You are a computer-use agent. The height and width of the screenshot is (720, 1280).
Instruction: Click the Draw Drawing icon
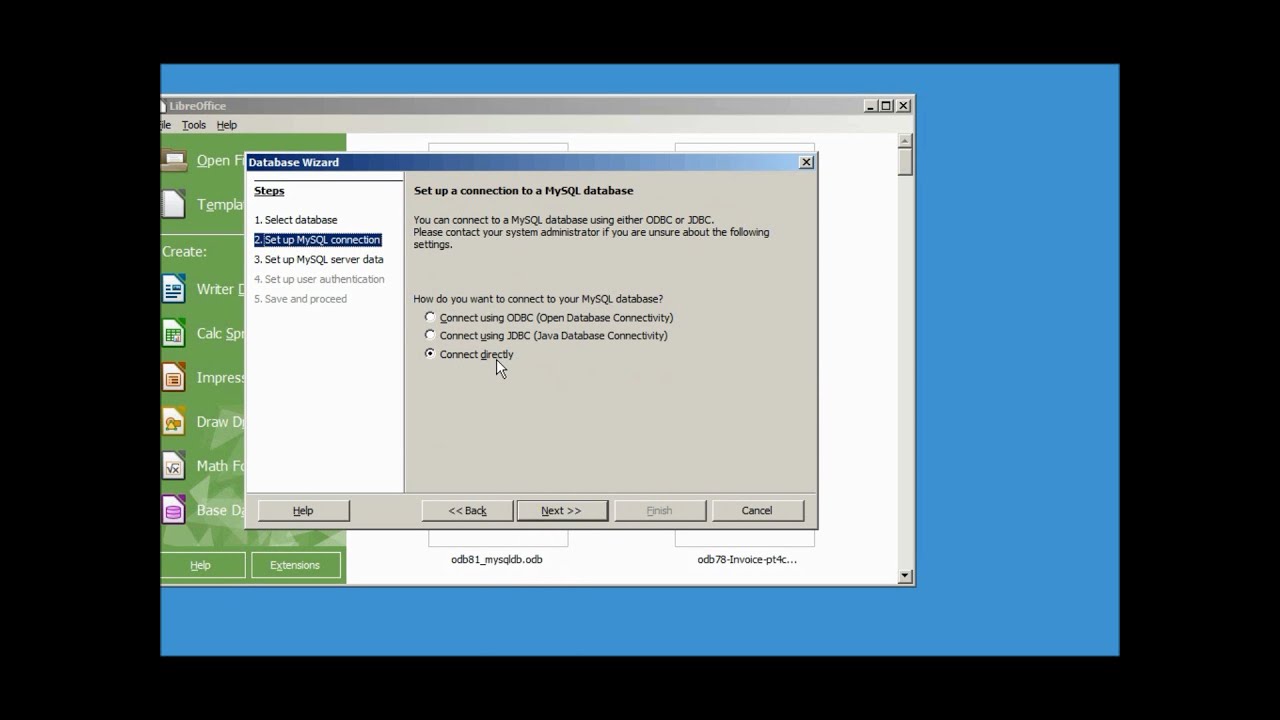pyautogui.click(x=174, y=421)
